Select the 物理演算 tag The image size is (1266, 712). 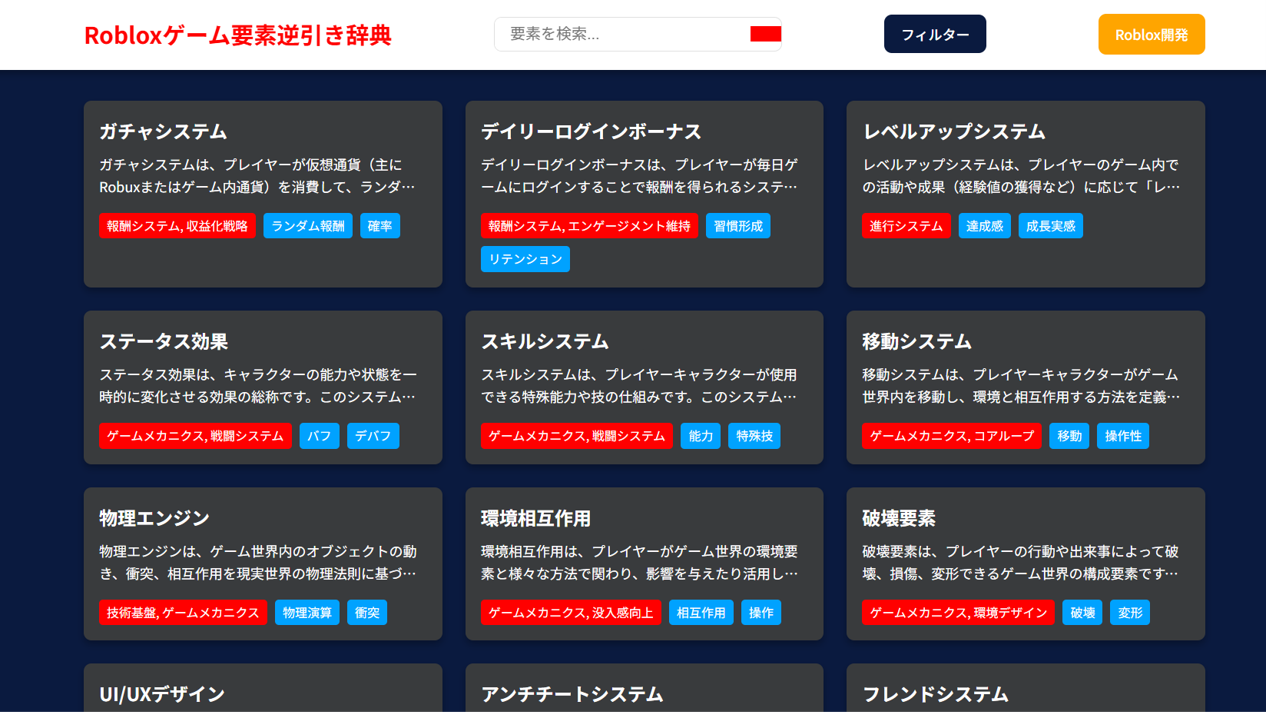point(307,613)
